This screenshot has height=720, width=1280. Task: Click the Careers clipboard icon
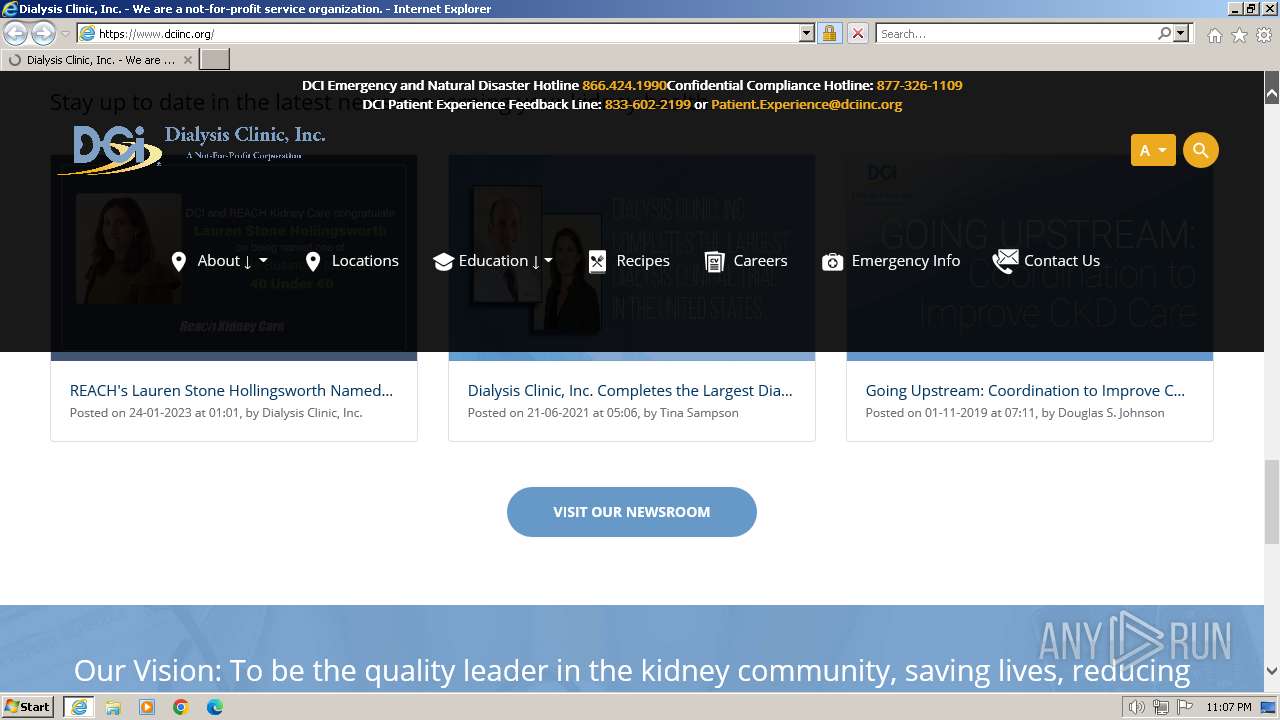pos(714,262)
